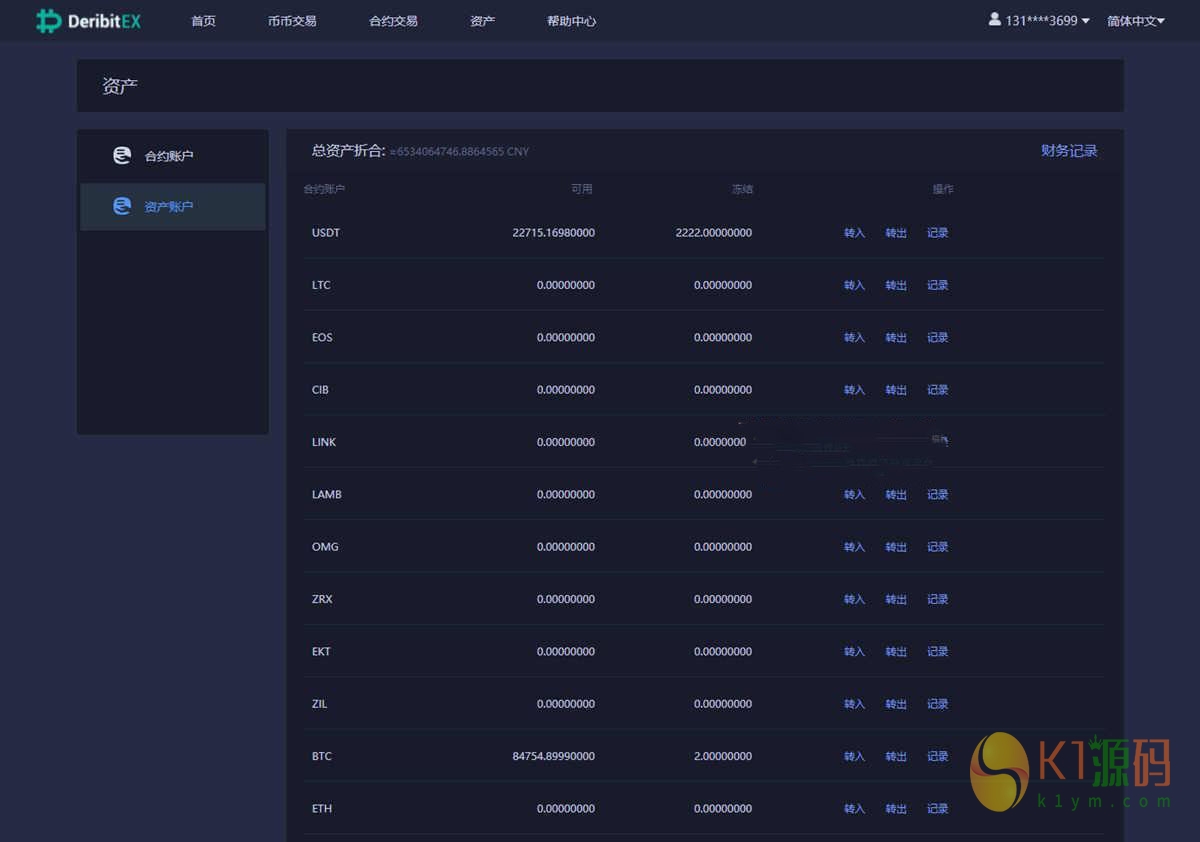Select 资产 in the top navigation

[x=482, y=21]
